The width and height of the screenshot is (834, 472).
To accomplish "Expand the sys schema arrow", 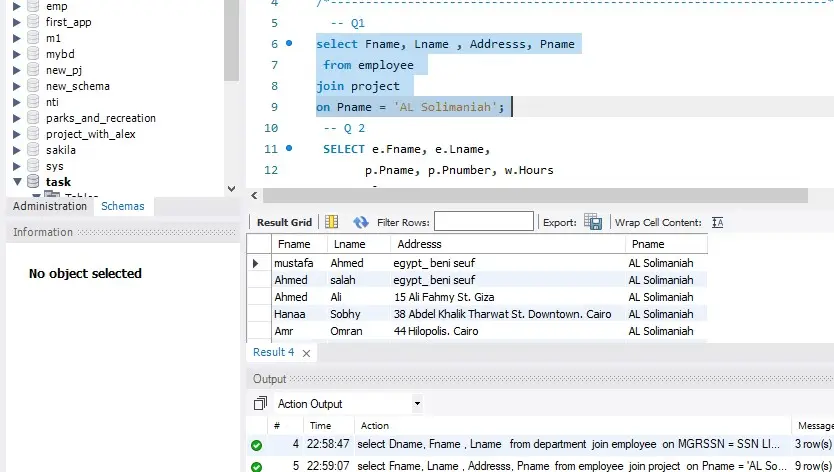I will tap(17, 166).
